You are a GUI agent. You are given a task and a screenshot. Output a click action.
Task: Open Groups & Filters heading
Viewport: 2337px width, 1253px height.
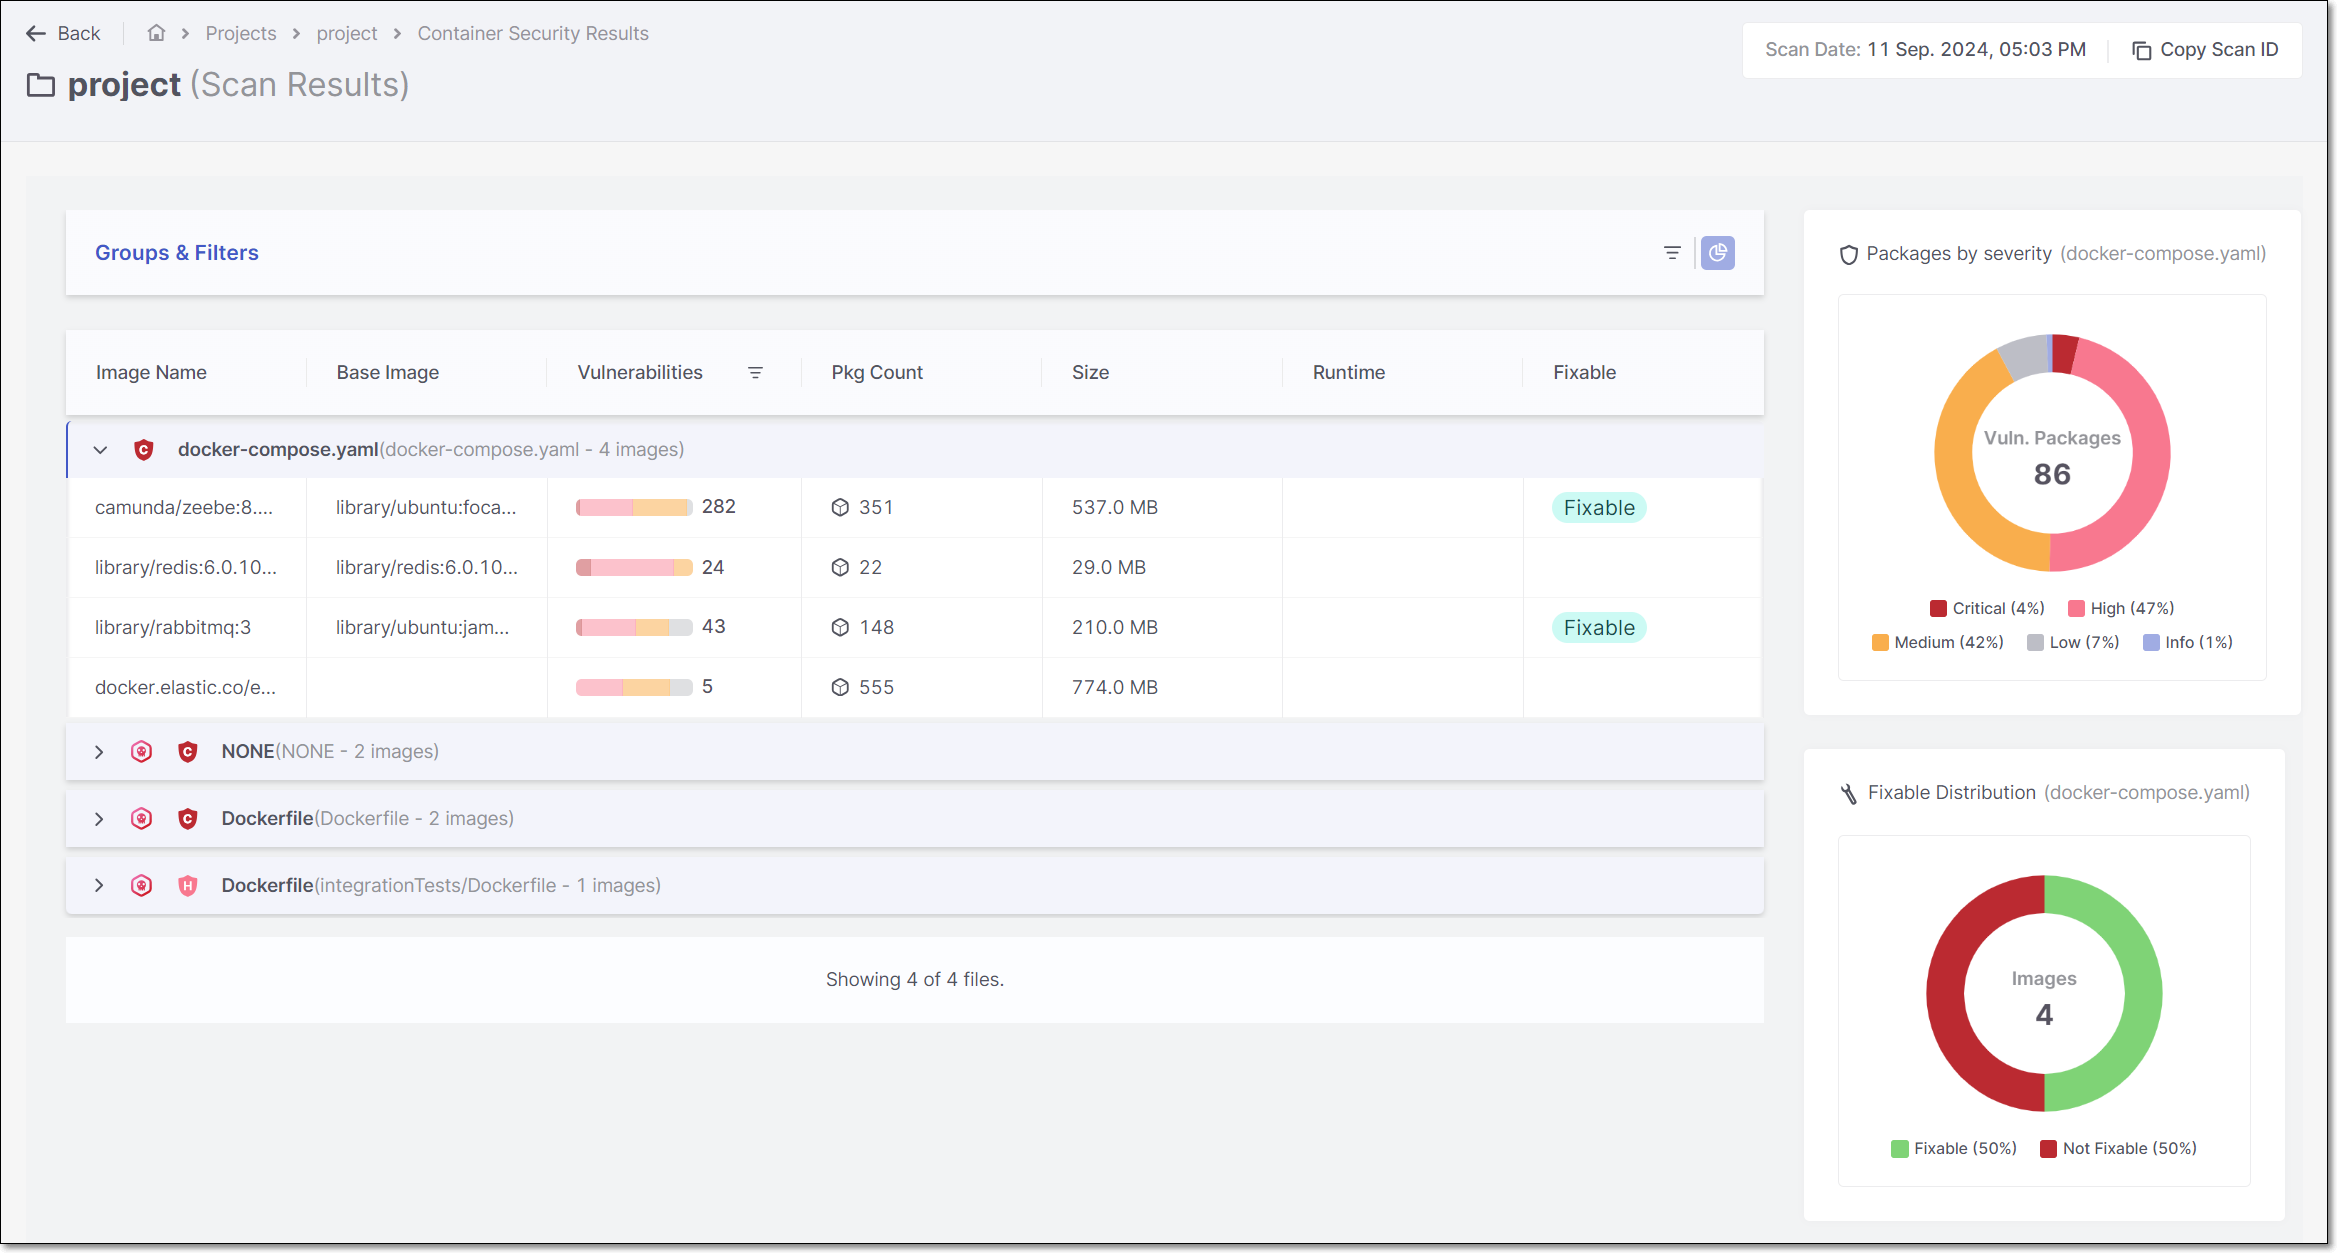tap(177, 253)
